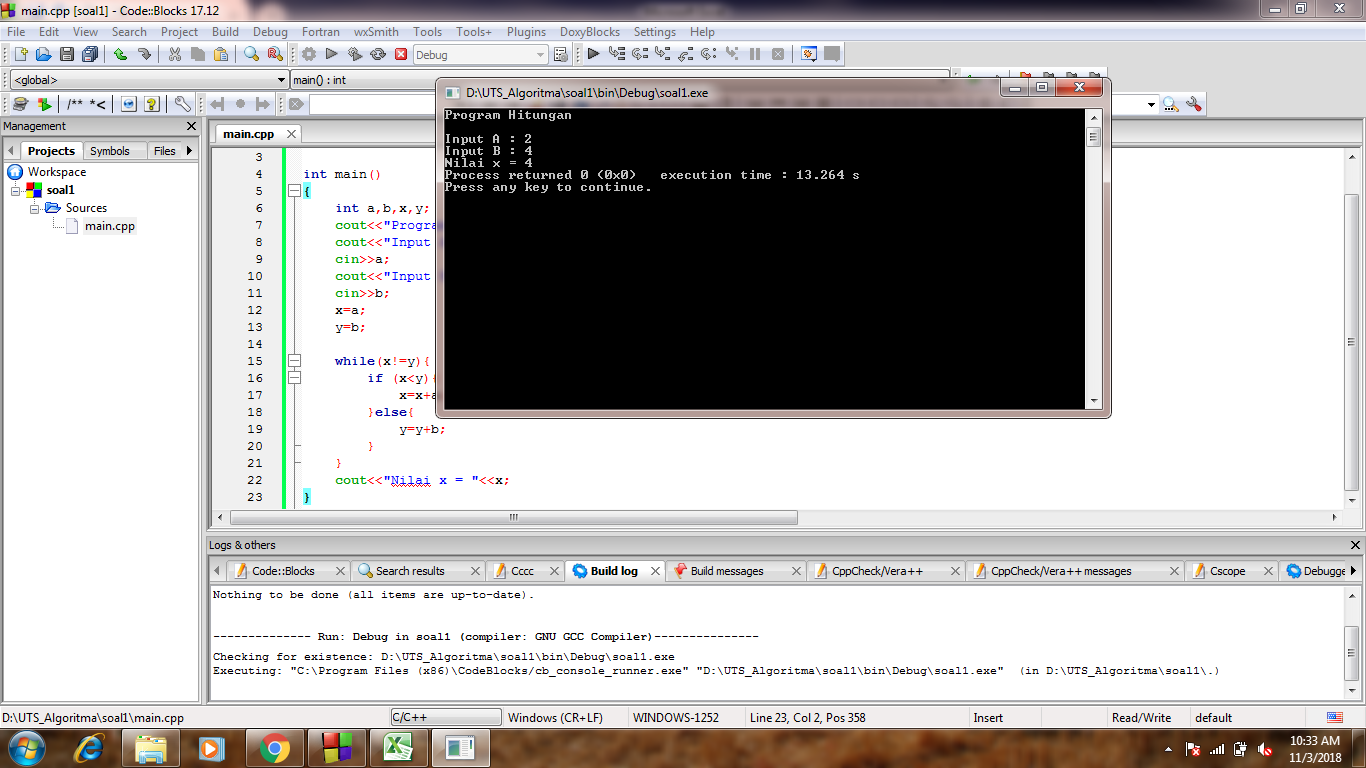Launch Chrome from the taskbar
The image size is (1366, 768).
click(276, 747)
